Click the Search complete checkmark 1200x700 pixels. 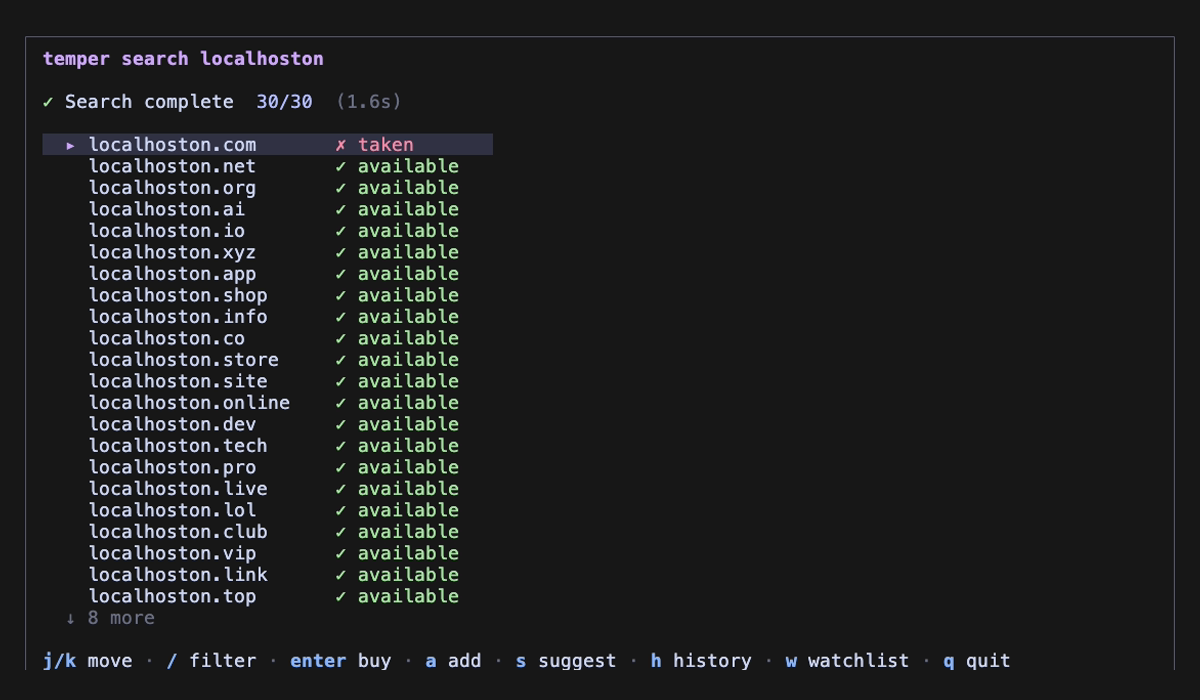click(48, 102)
